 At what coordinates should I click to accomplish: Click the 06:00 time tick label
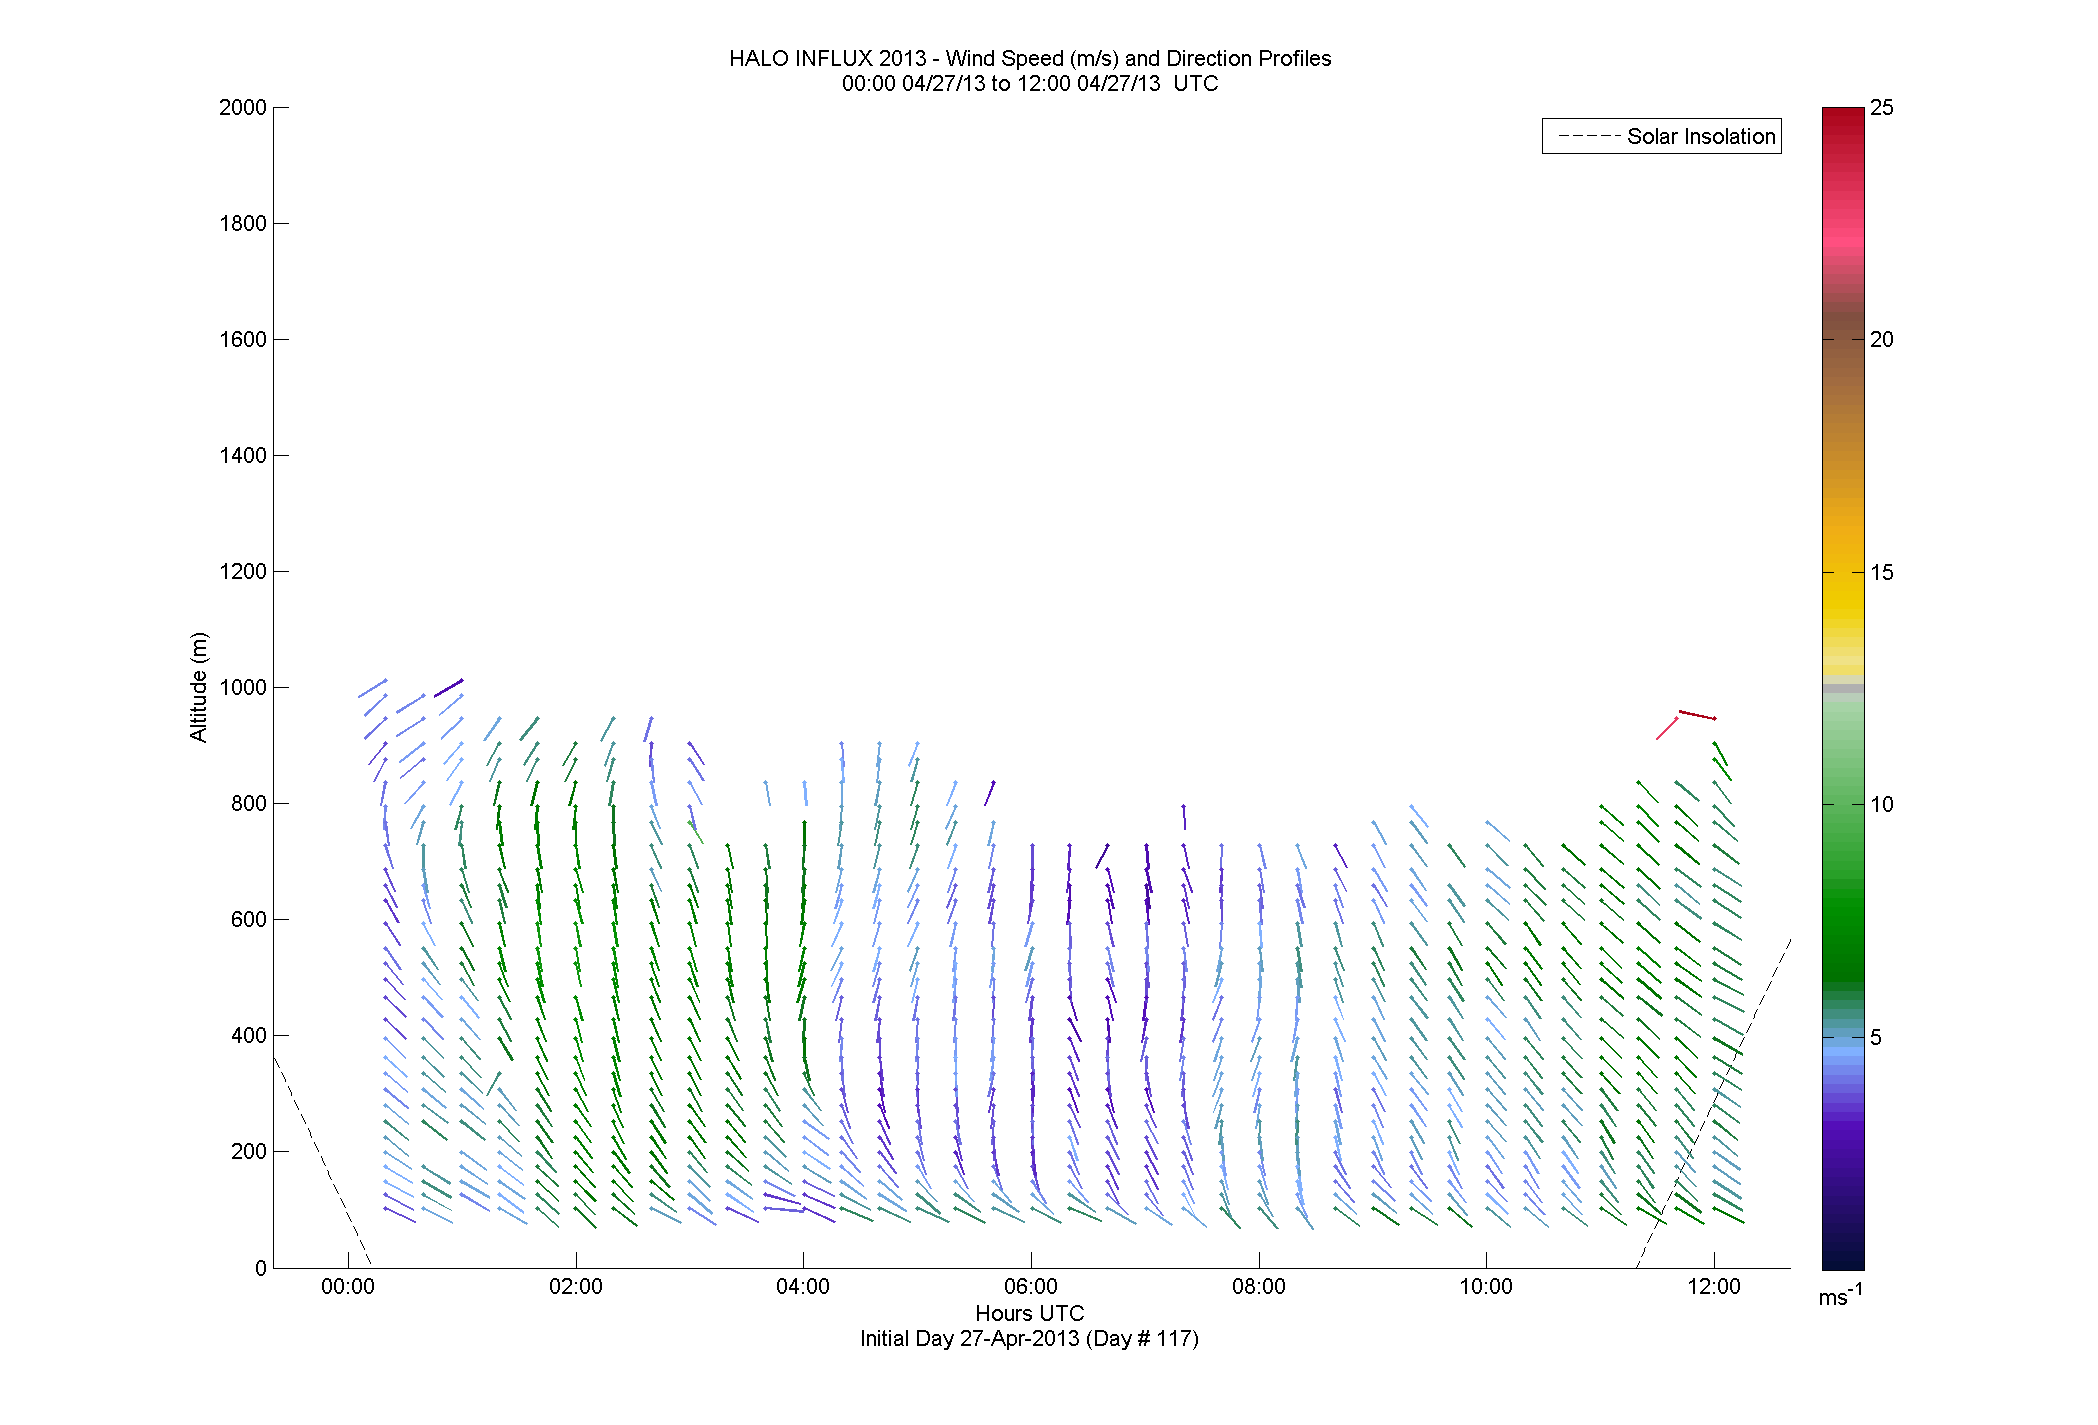(1031, 1287)
